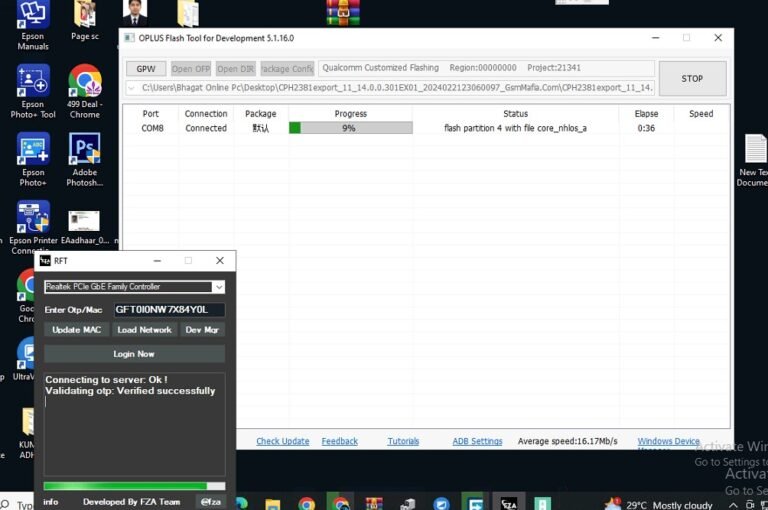This screenshot has width=768, height=510.
Task: Open Windows Device Manager link
Action: coord(668,442)
